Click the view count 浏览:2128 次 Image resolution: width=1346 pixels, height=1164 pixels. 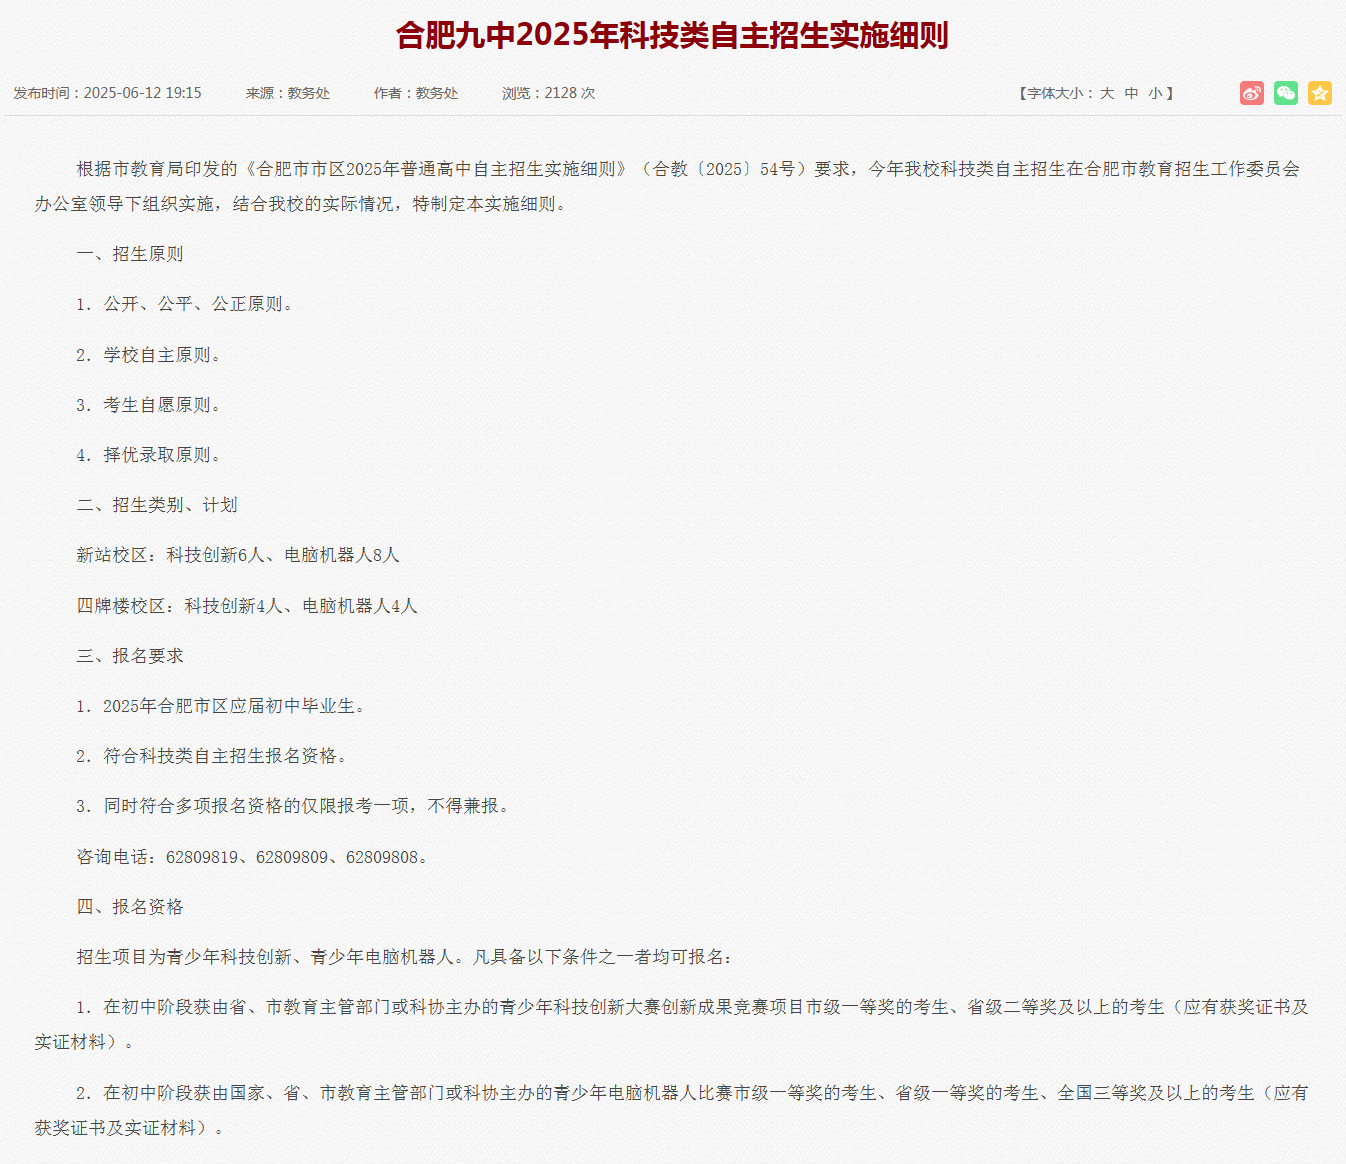(x=548, y=93)
